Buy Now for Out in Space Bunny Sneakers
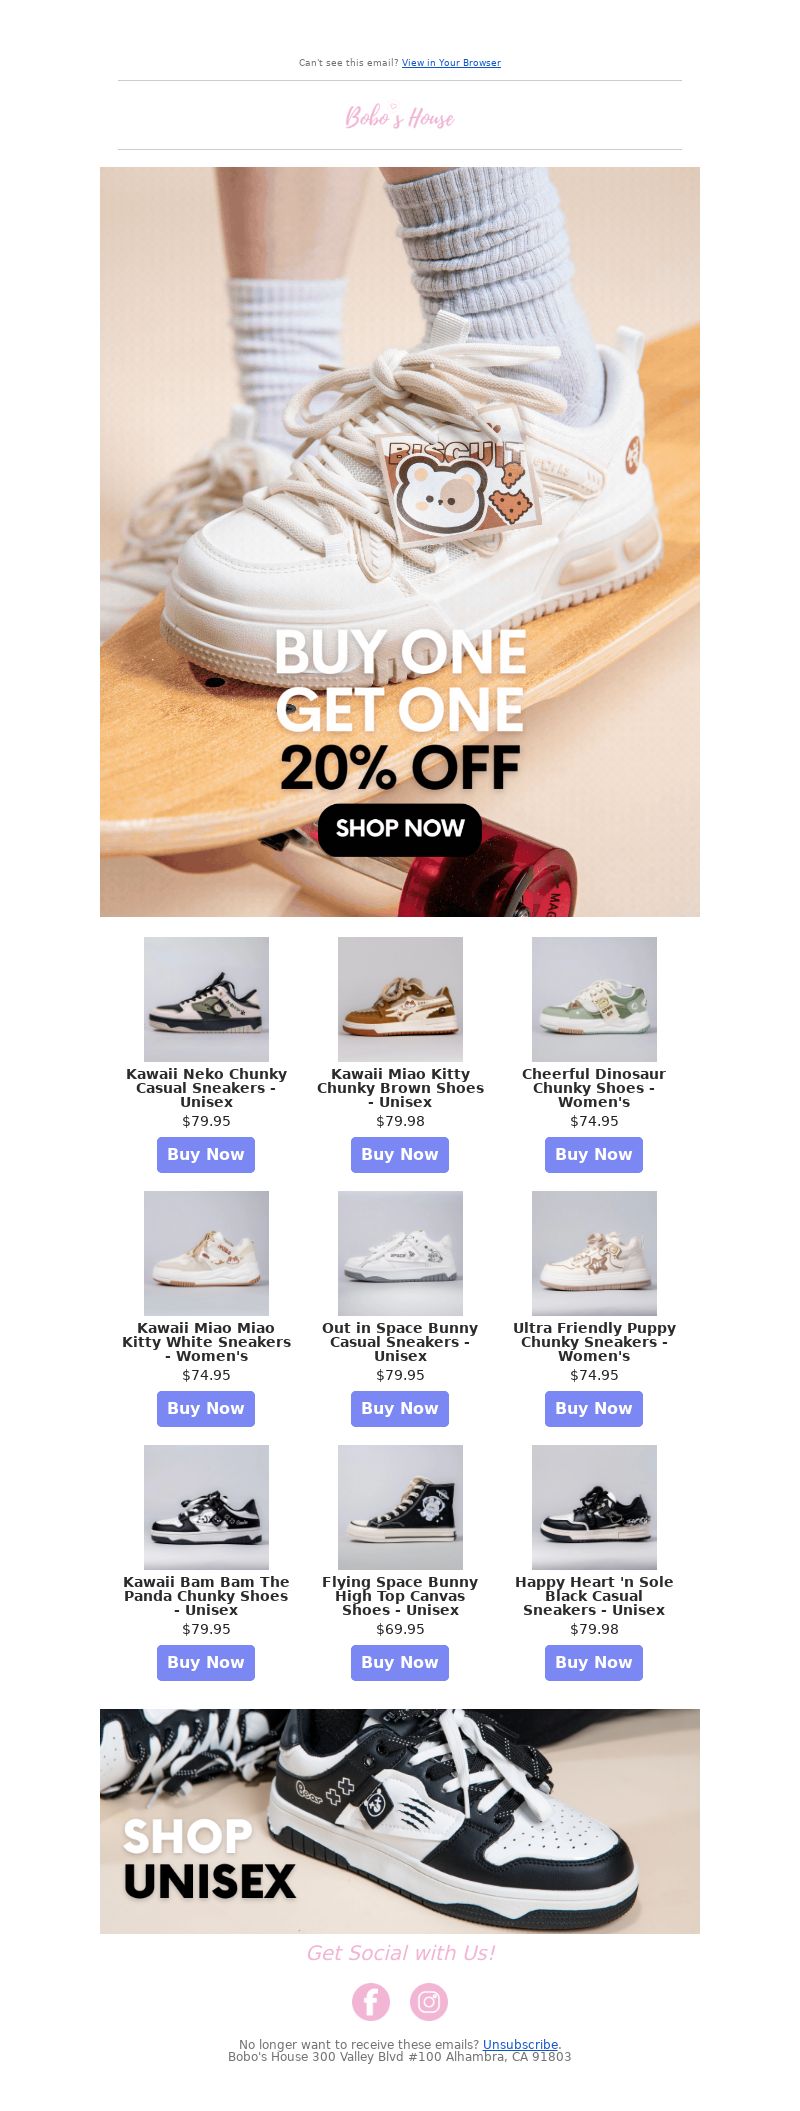The height and width of the screenshot is (2111, 800). [x=400, y=1409]
